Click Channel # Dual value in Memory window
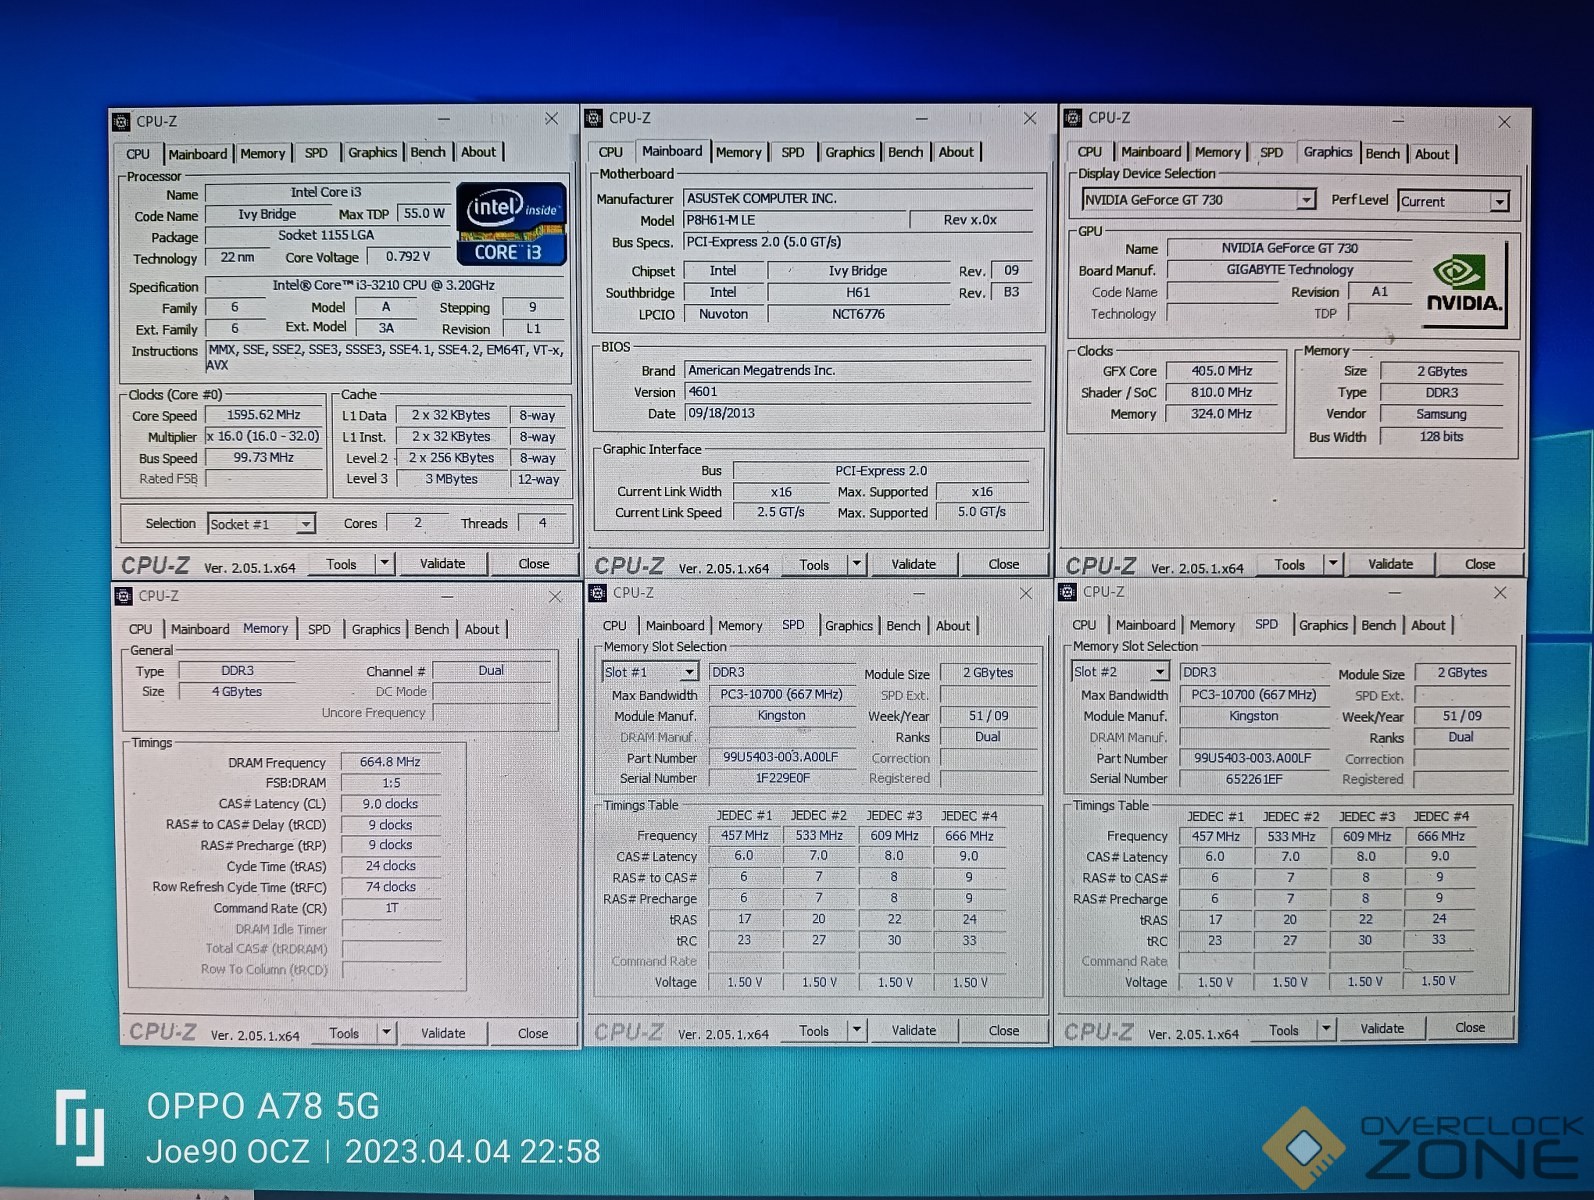 [491, 671]
